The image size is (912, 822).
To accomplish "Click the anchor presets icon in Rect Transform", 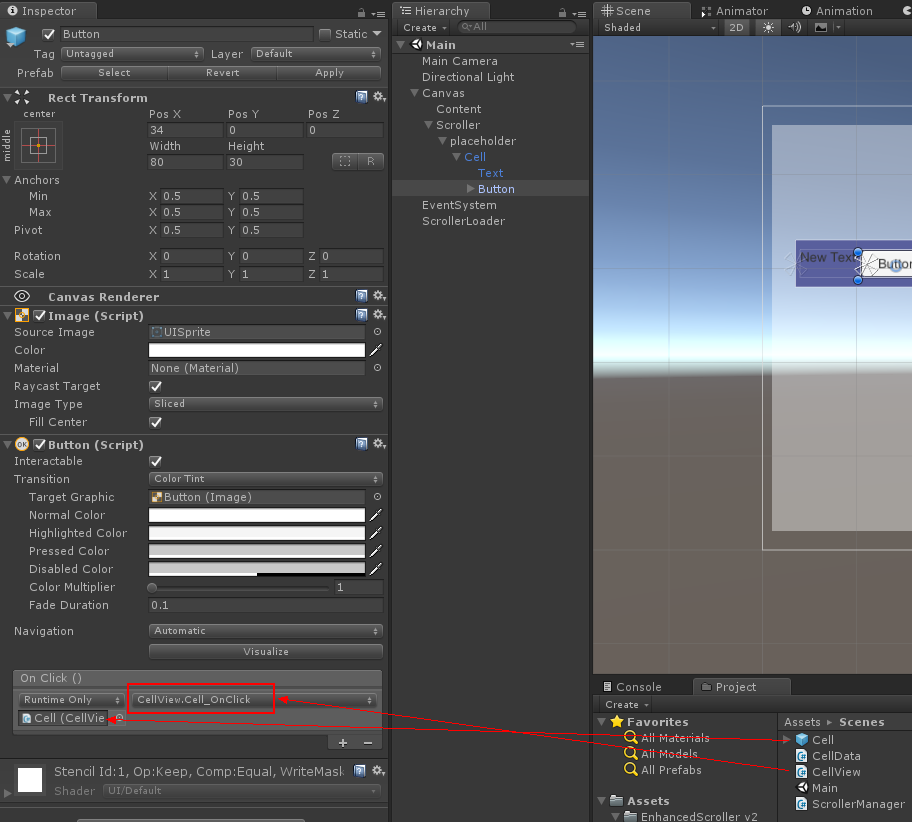I will pyautogui.click(x=36, y=146).
